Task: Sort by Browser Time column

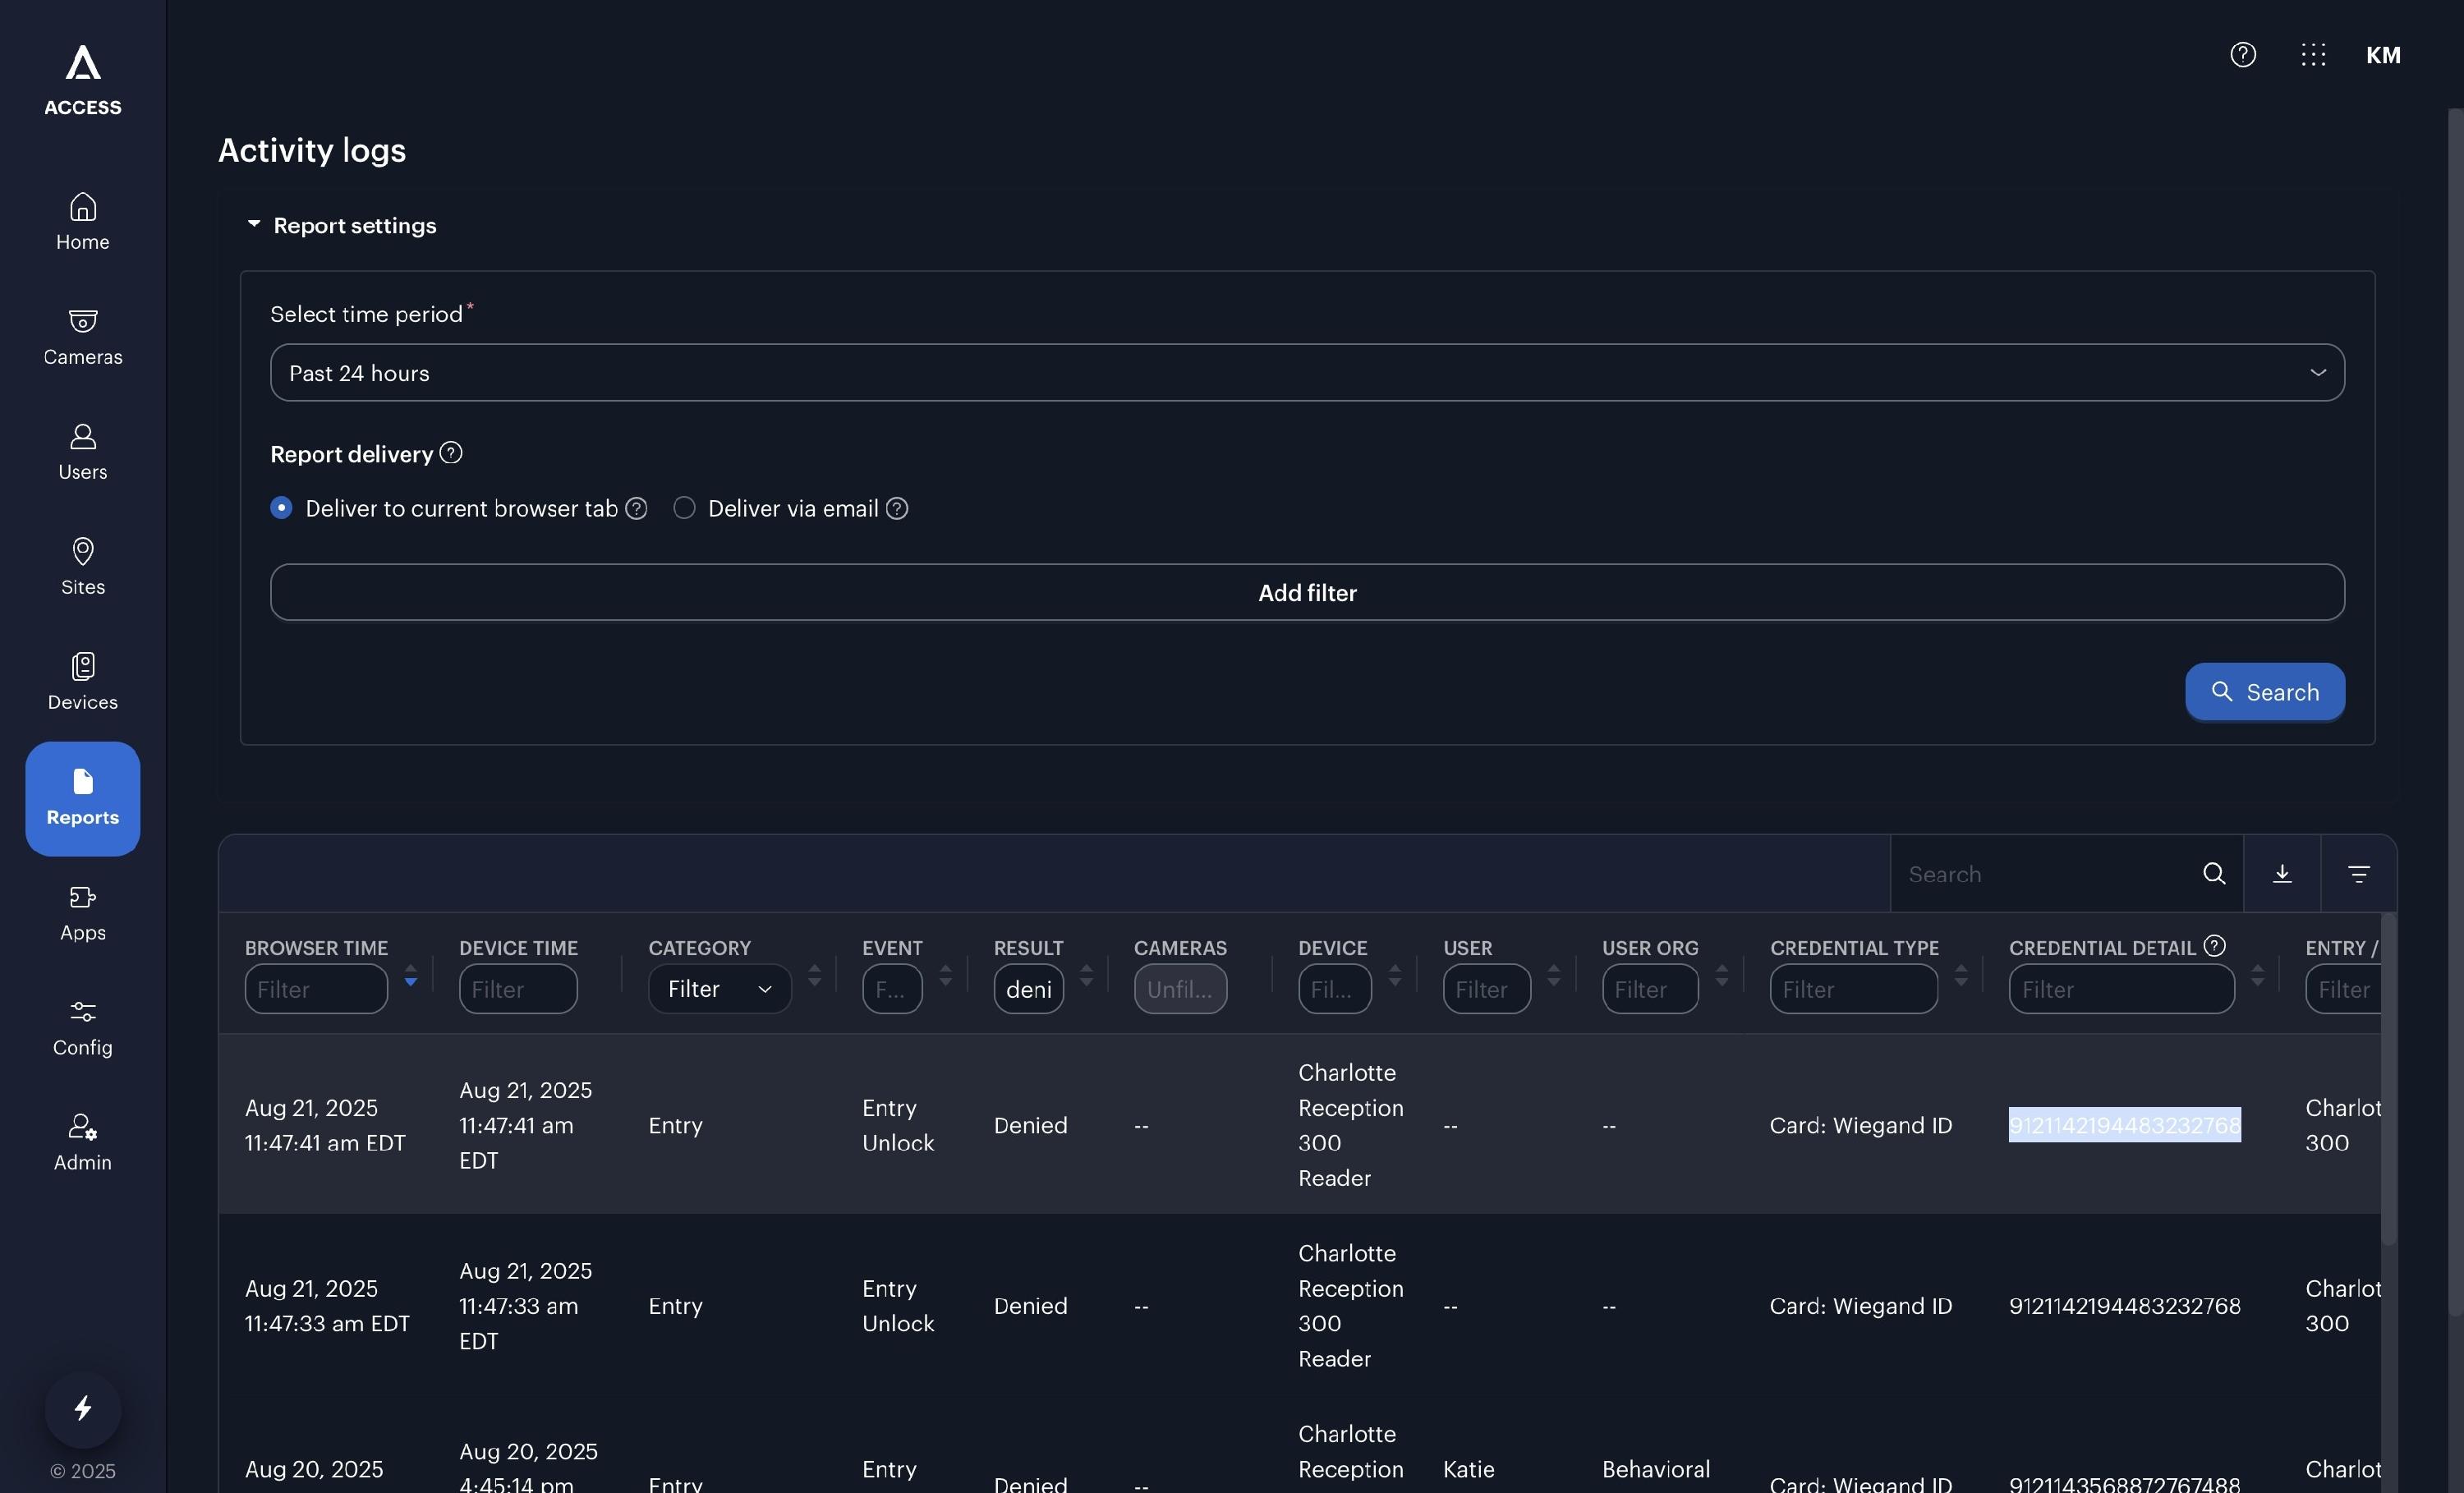Action: click(x=410, y=975)
